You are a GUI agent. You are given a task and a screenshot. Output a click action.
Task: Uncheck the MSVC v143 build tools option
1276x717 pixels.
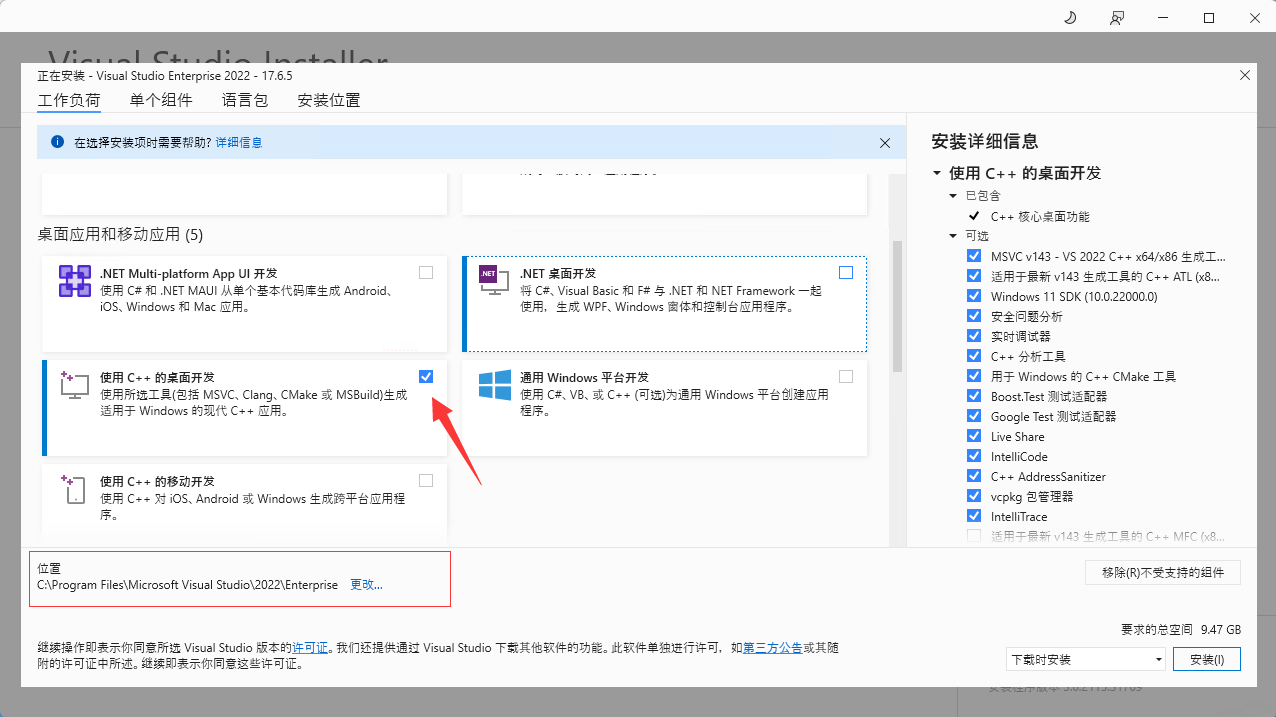974,256
